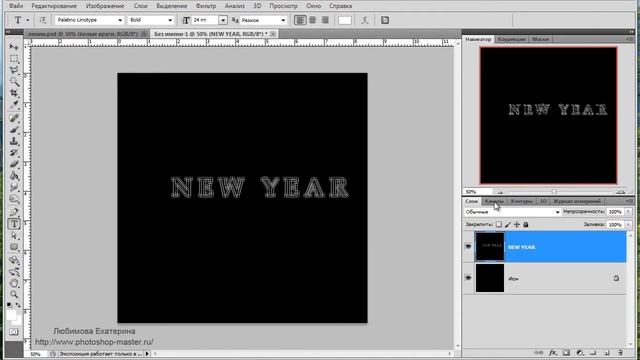Viewport: 640px width, 360px height.
Task: Align text left
Action: [300, 20]
